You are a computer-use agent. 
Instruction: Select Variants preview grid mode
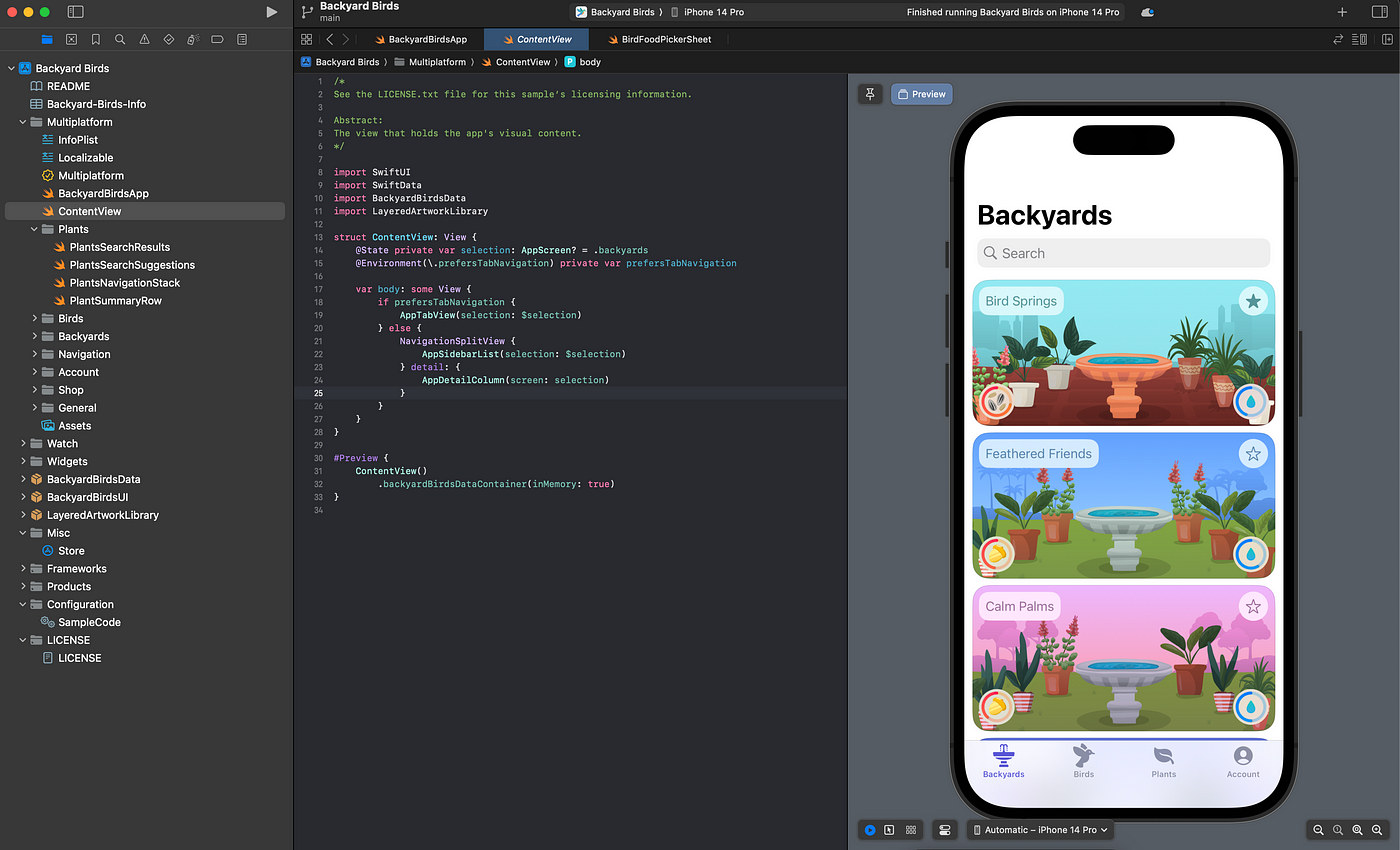911,830
